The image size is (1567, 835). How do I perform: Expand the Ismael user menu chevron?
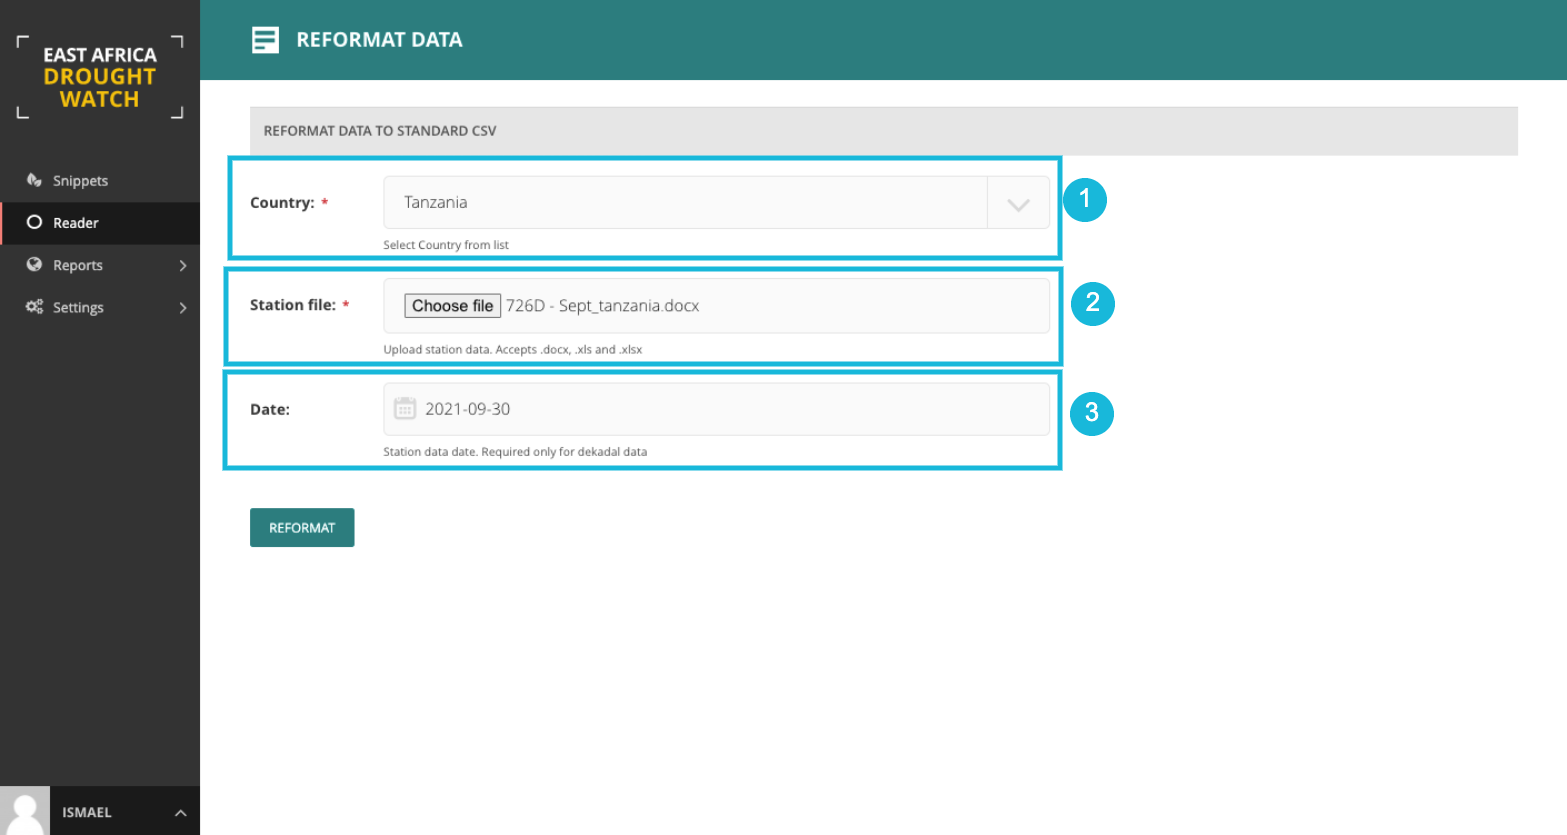tap(180, 812)
